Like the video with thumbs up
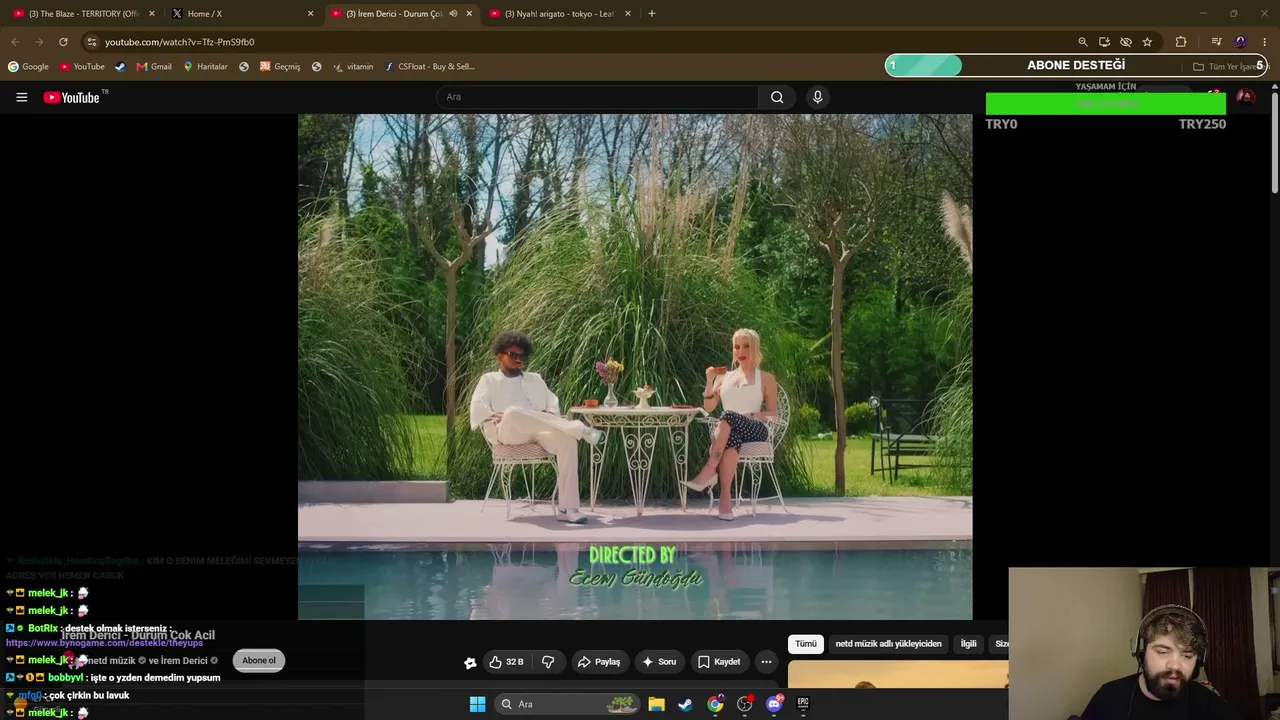 pos(507,662)
